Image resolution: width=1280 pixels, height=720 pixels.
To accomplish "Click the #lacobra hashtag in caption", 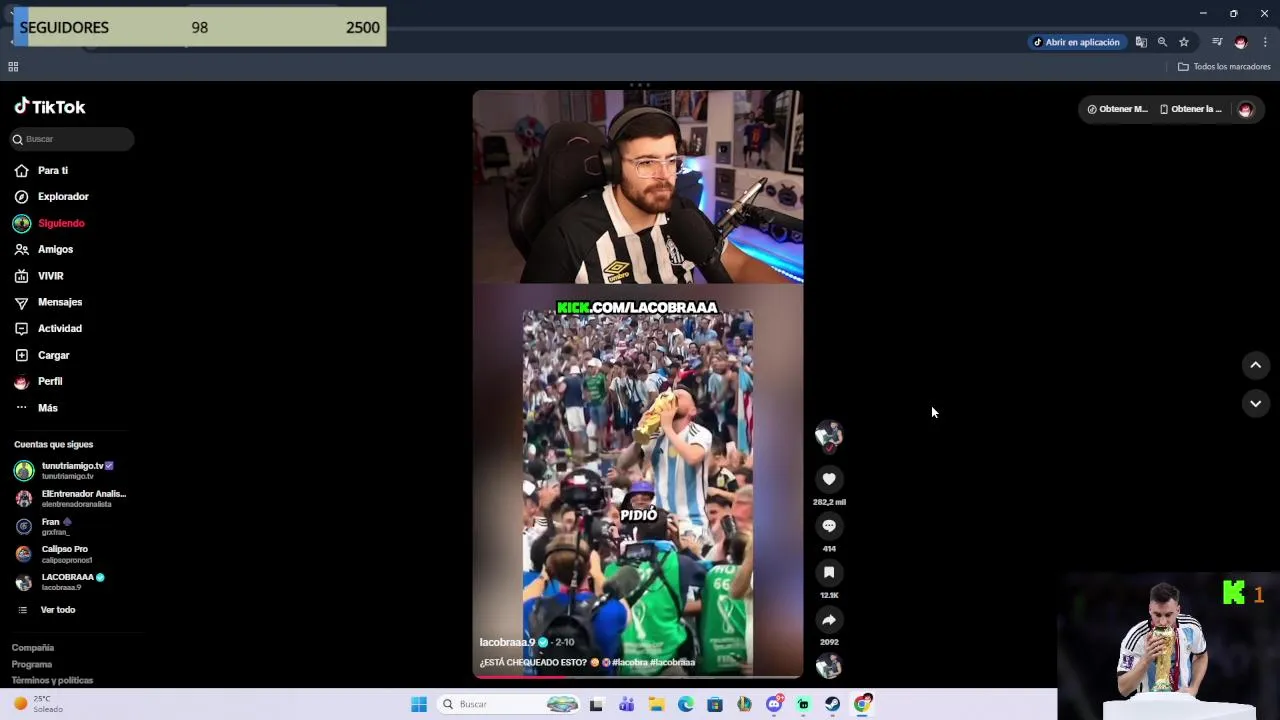I will point(629,662).
